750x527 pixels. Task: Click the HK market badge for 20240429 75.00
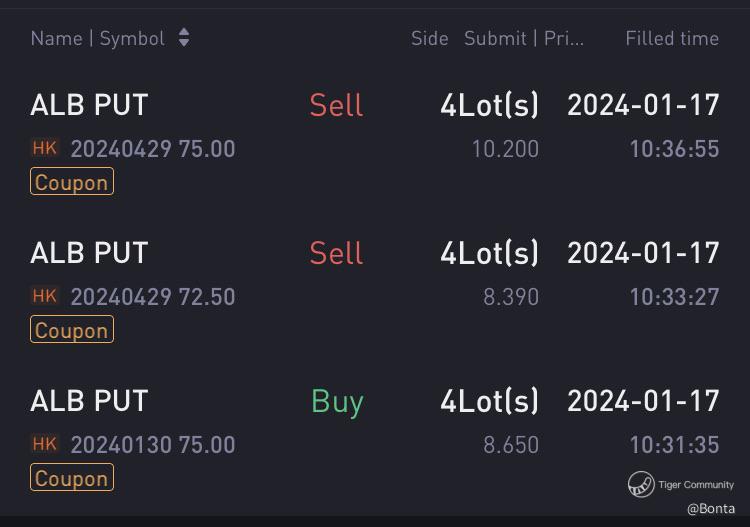click(45, 148)
